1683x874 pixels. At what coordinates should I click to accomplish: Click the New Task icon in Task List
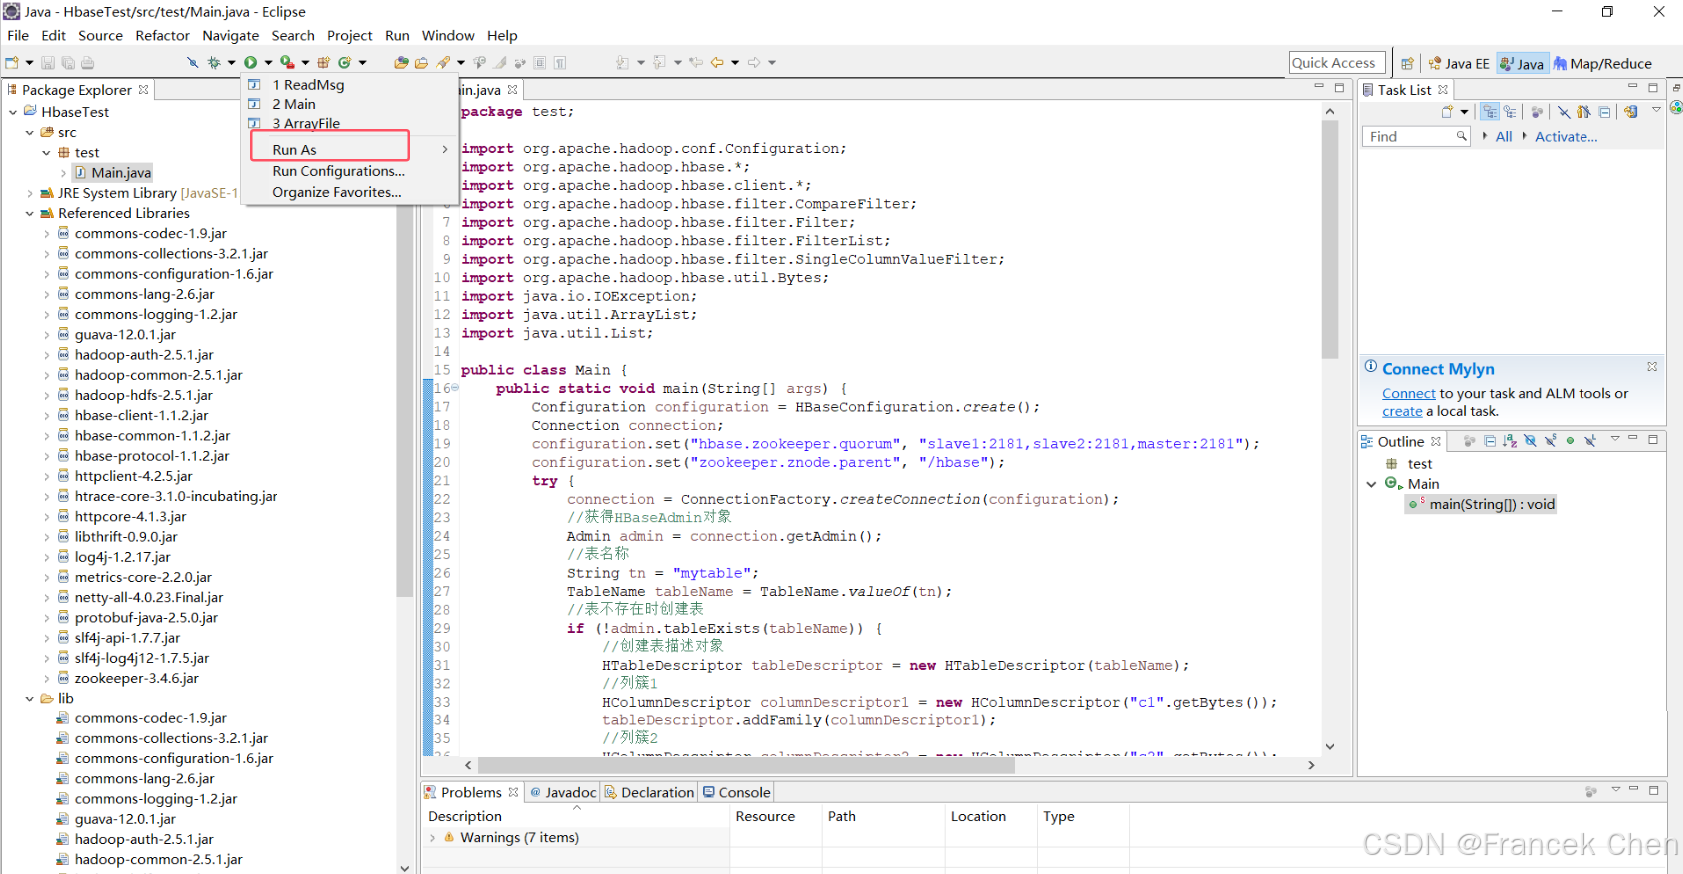[1447, 112]
